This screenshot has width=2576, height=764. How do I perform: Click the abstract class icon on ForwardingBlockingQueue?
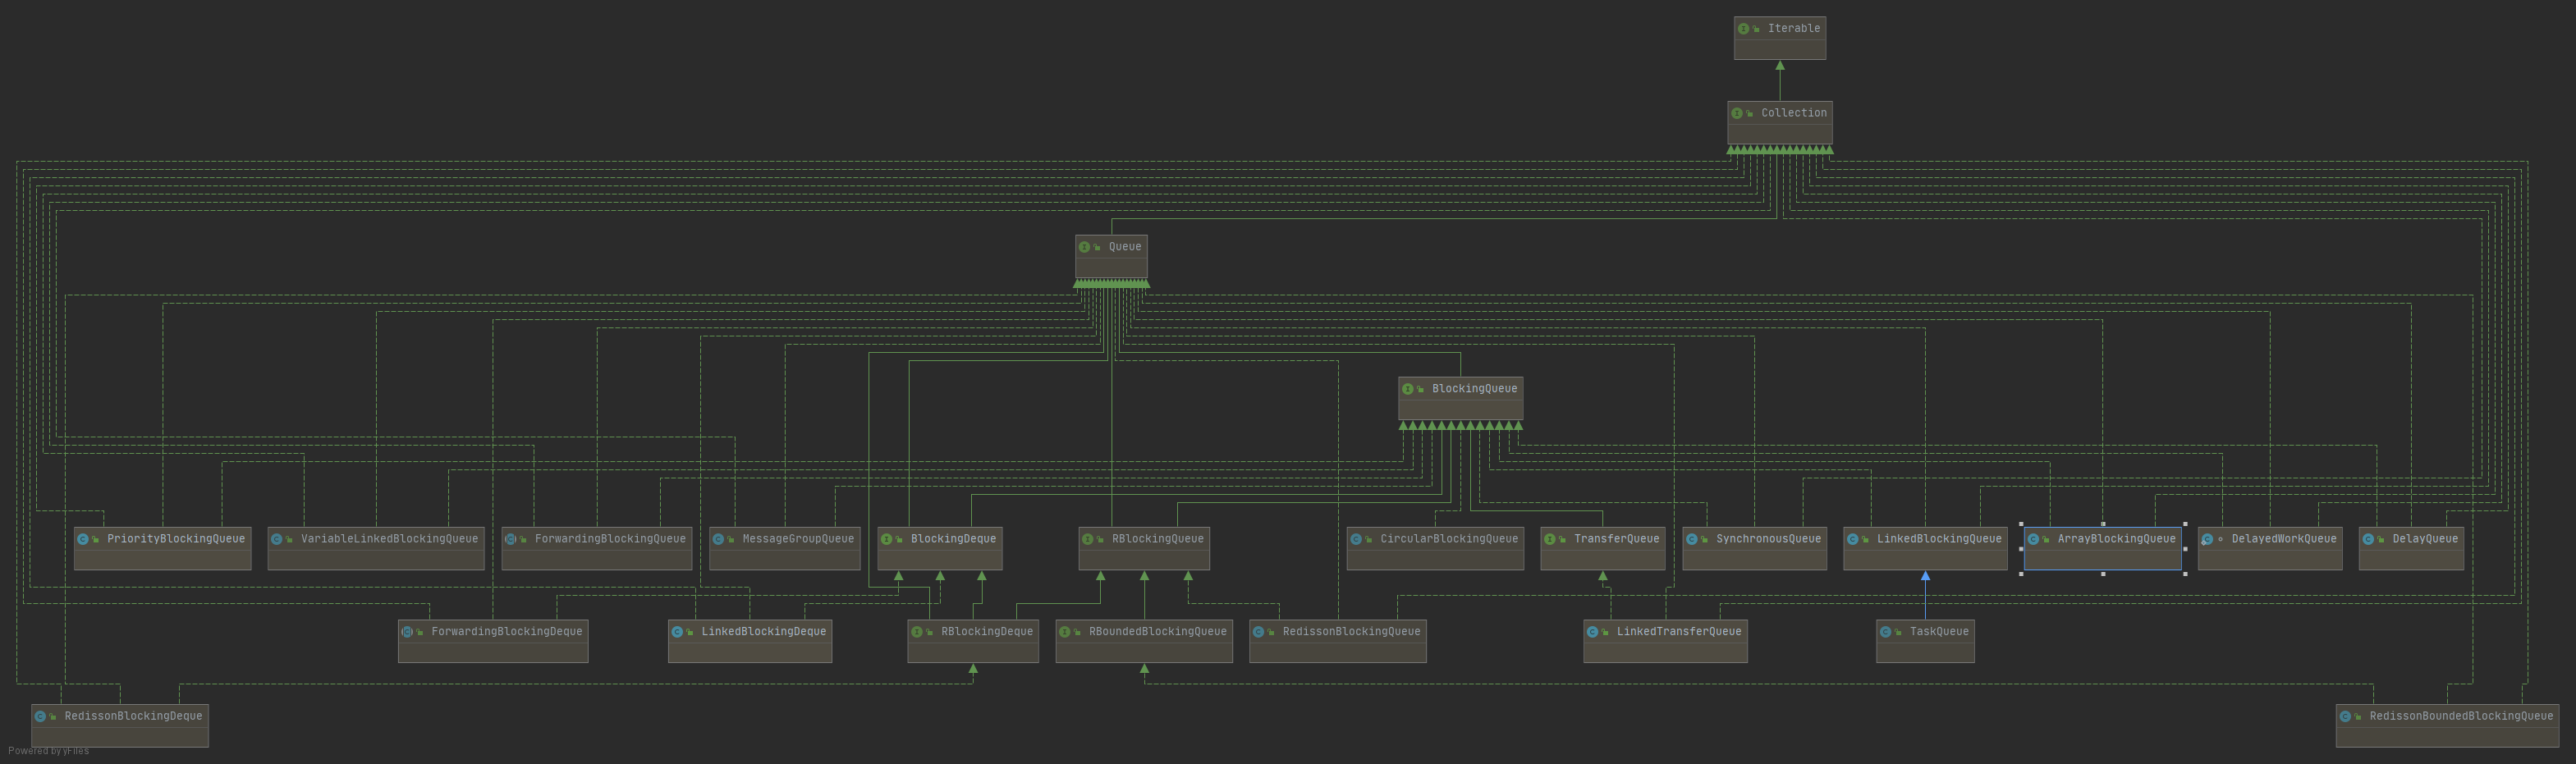click(x=510, y=539)
